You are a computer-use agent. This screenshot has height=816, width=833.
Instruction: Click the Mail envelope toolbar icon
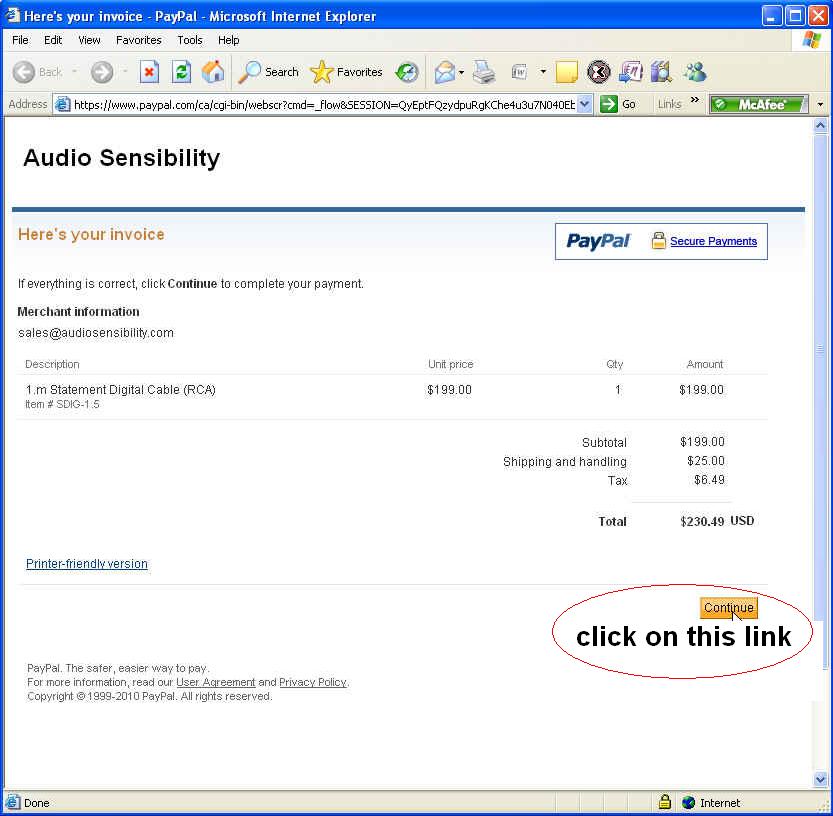click(444, 72)
